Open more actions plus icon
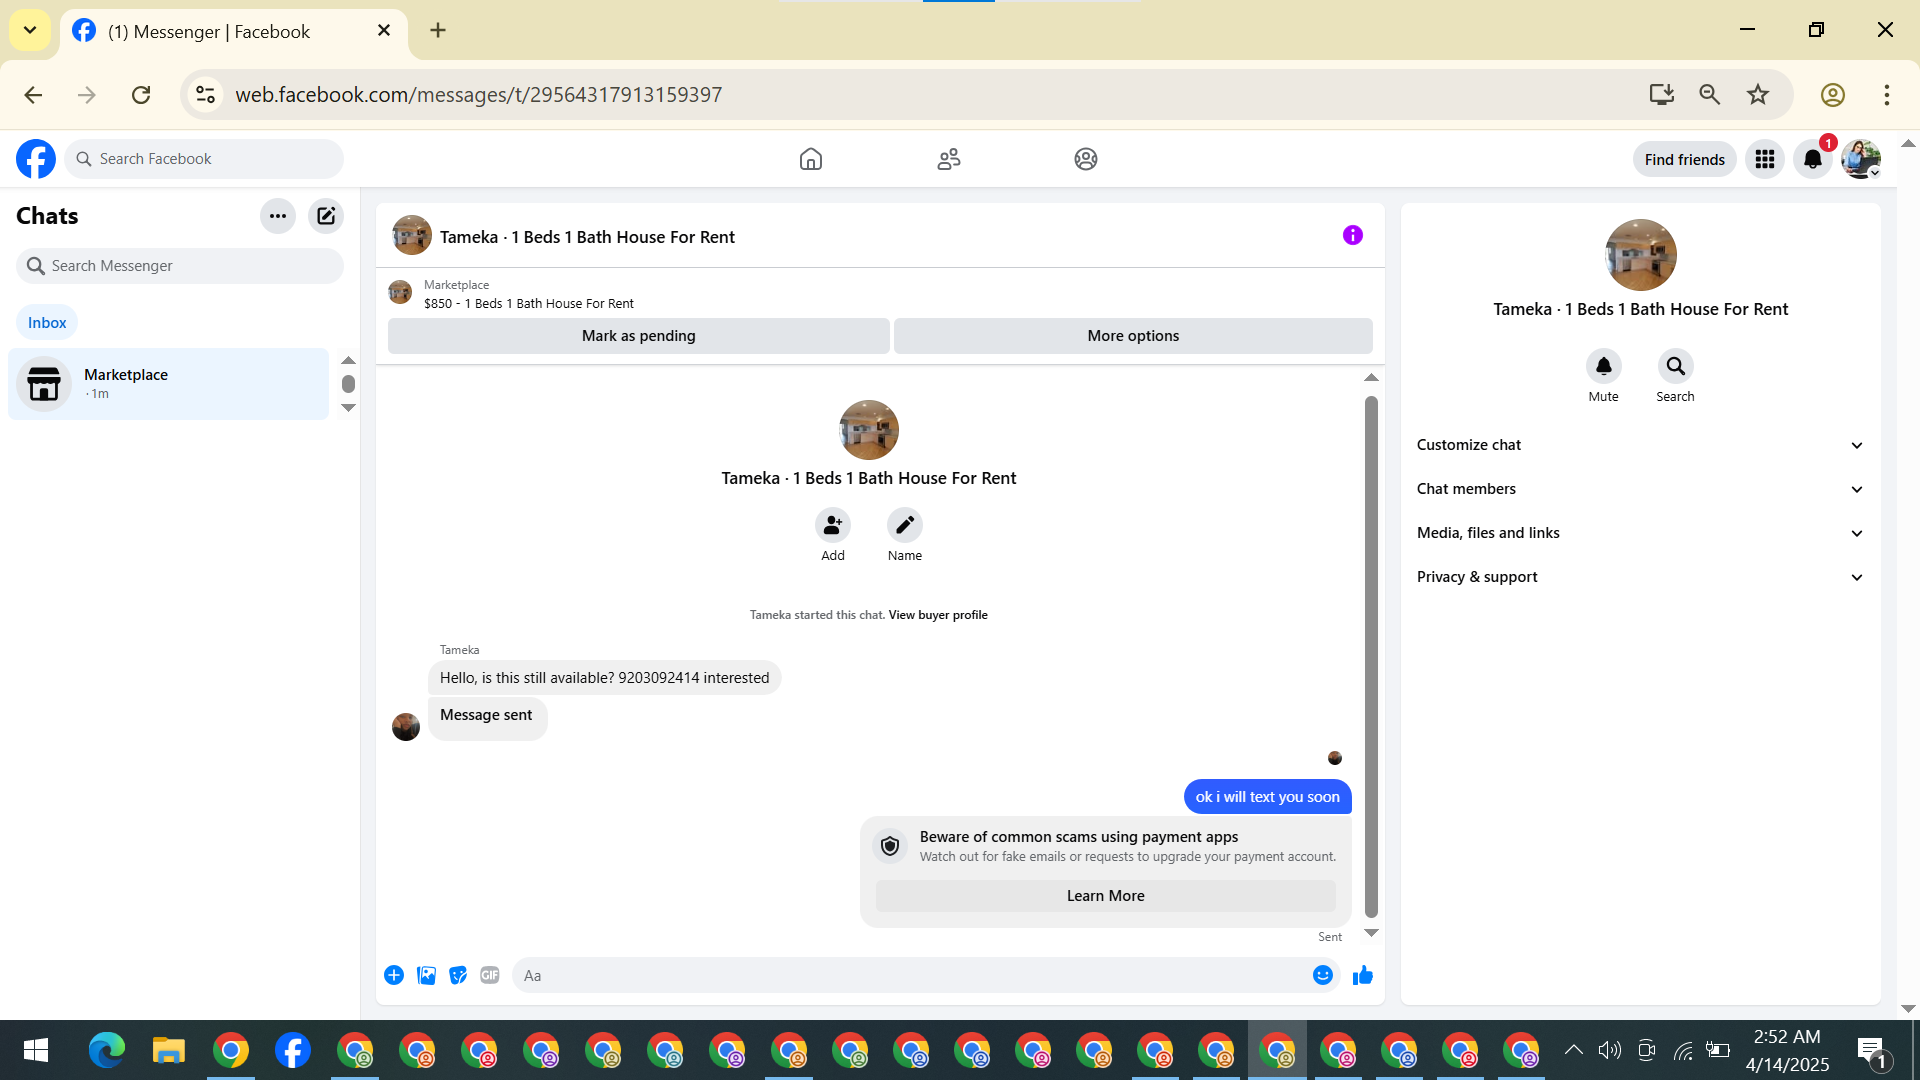 (x=394, y=975)
